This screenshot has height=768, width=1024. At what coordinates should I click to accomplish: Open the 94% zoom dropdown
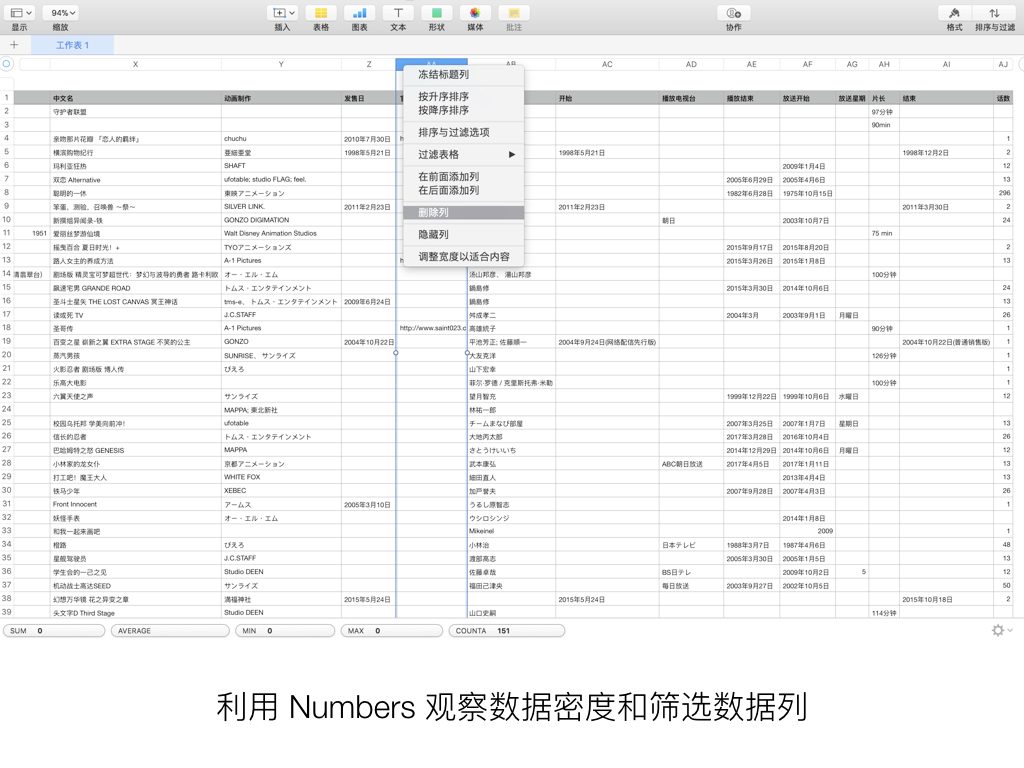63,13
